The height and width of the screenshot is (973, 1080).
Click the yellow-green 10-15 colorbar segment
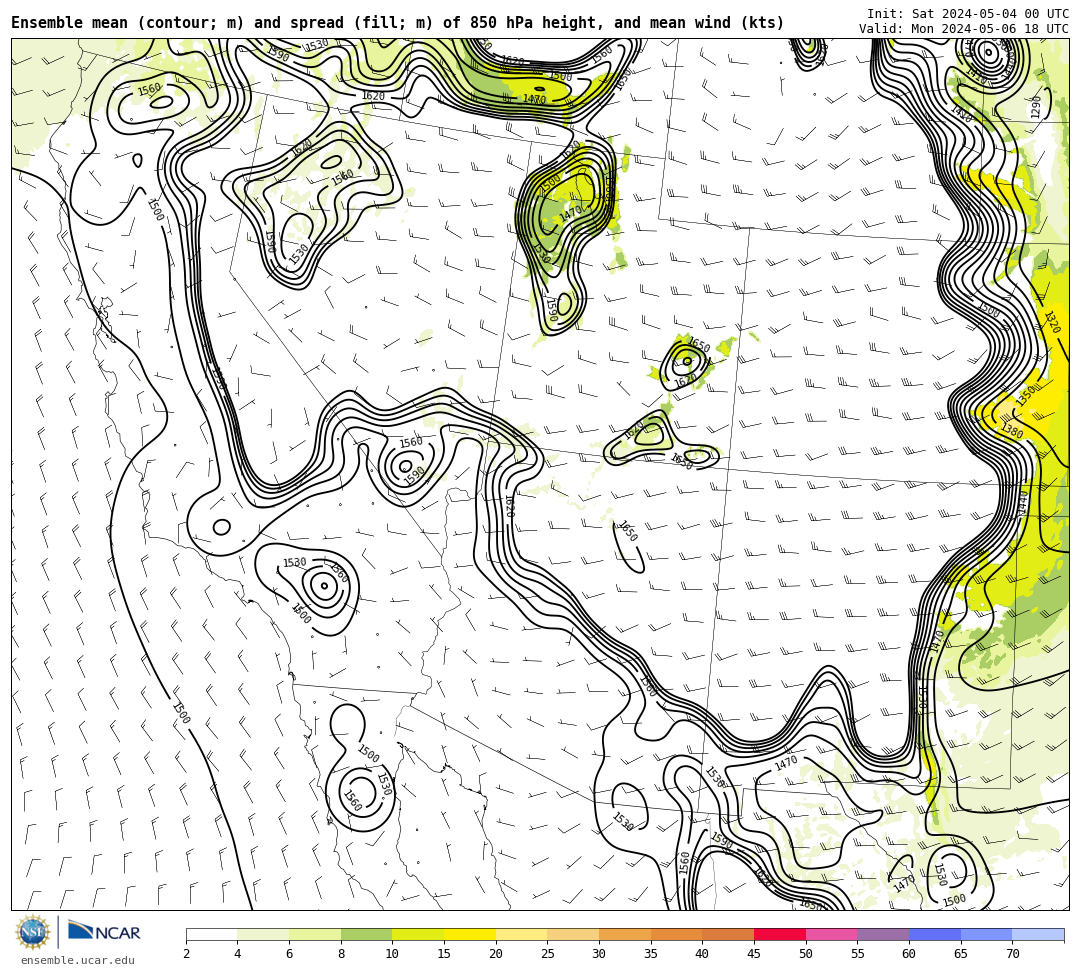click(x=418, y=934)
